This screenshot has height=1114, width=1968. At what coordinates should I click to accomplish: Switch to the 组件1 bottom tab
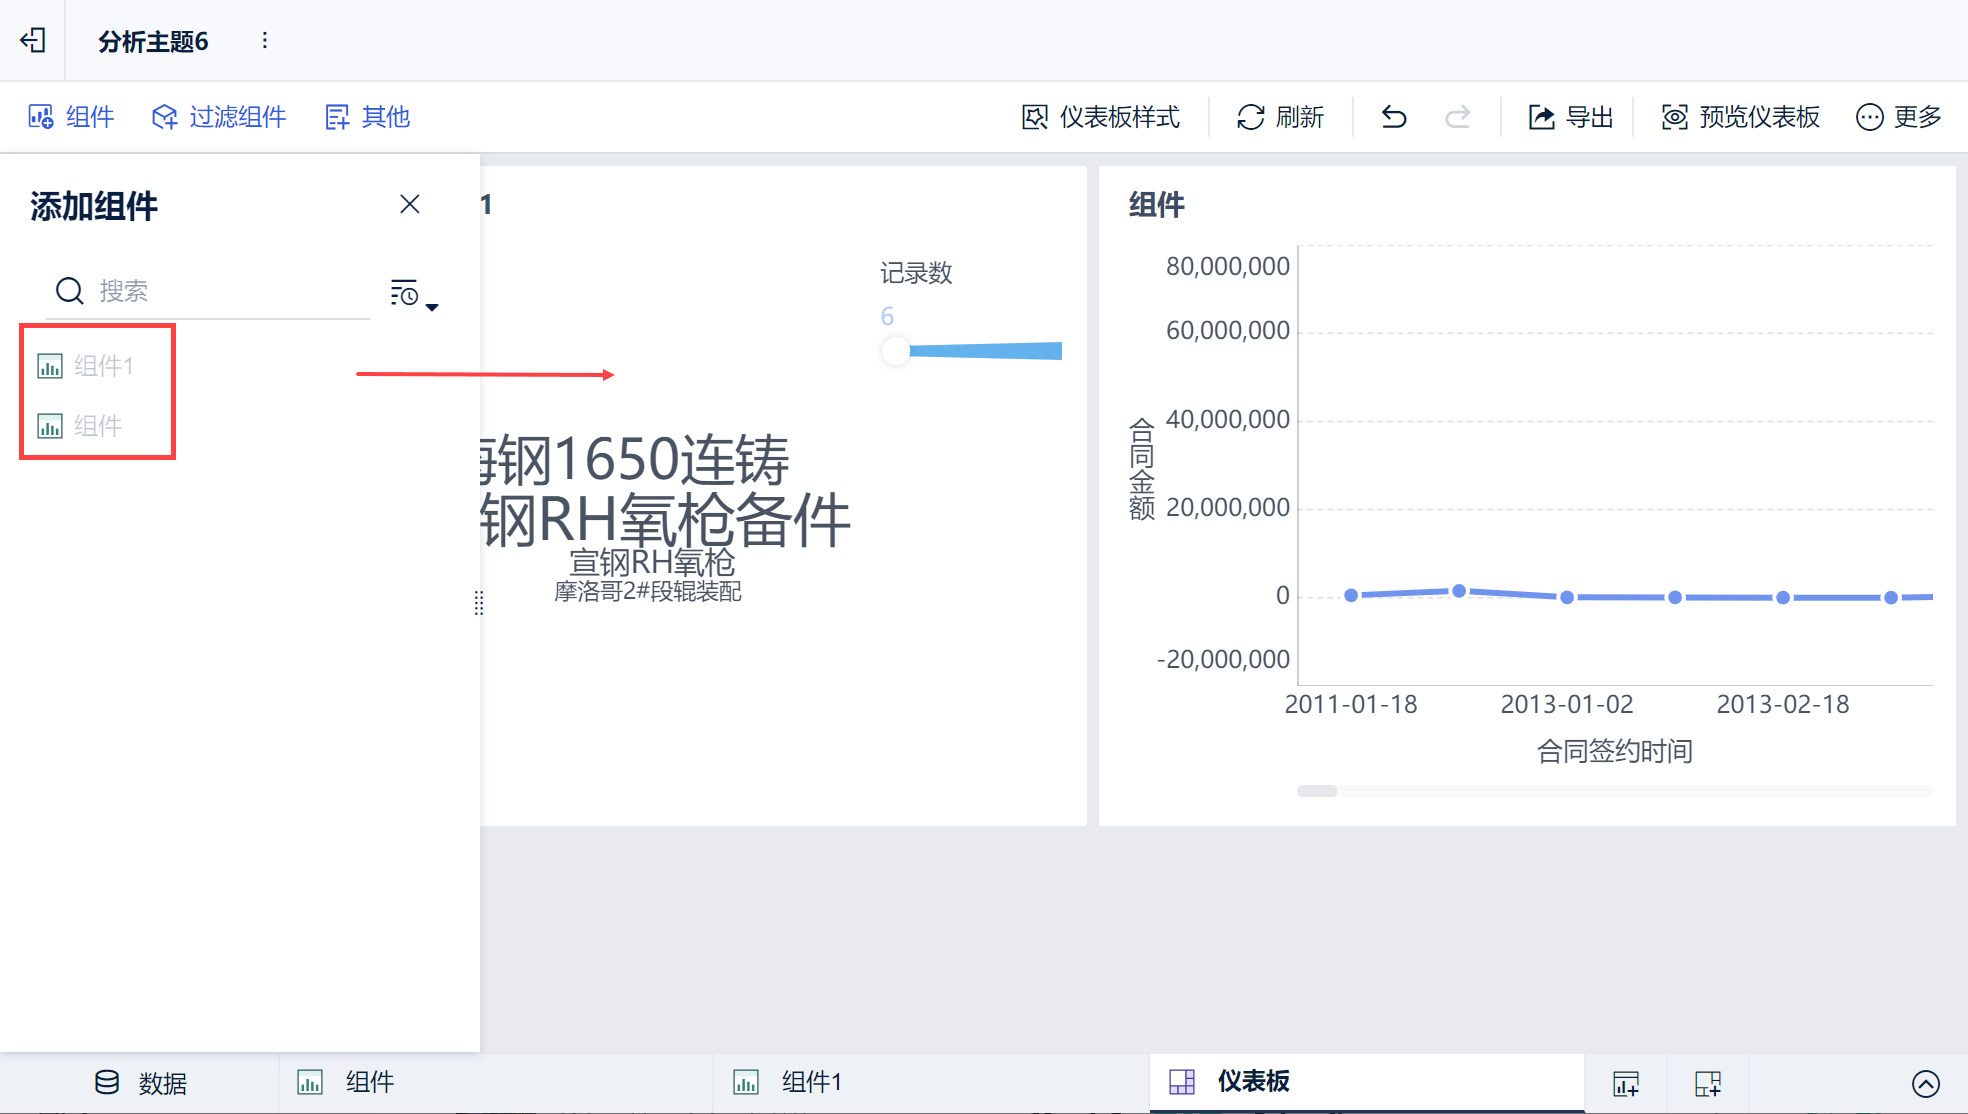788,1082
